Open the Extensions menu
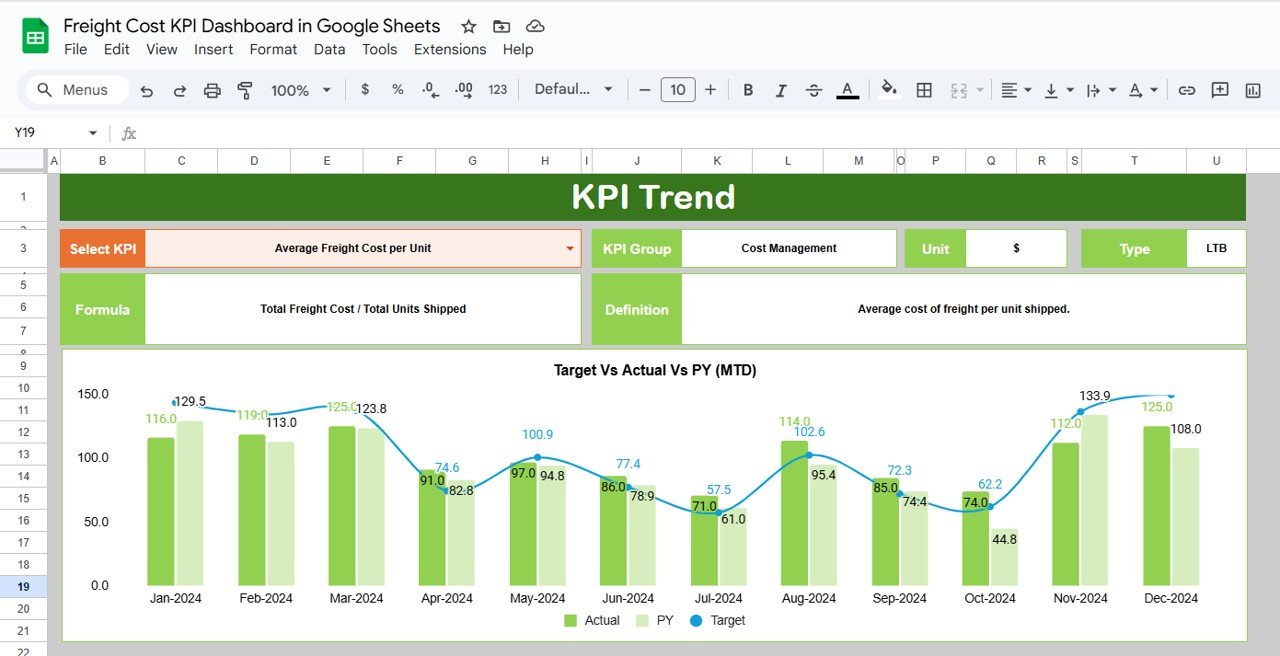 (450, 49)
